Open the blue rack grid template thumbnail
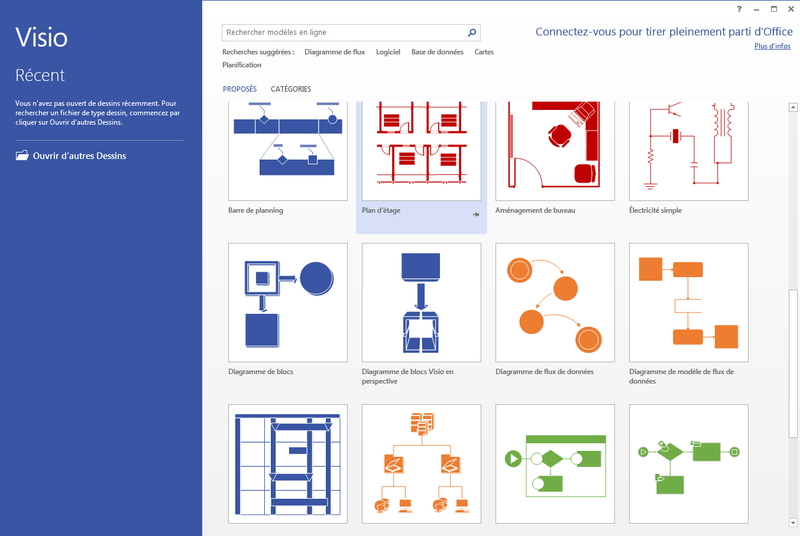 [288, 464]
